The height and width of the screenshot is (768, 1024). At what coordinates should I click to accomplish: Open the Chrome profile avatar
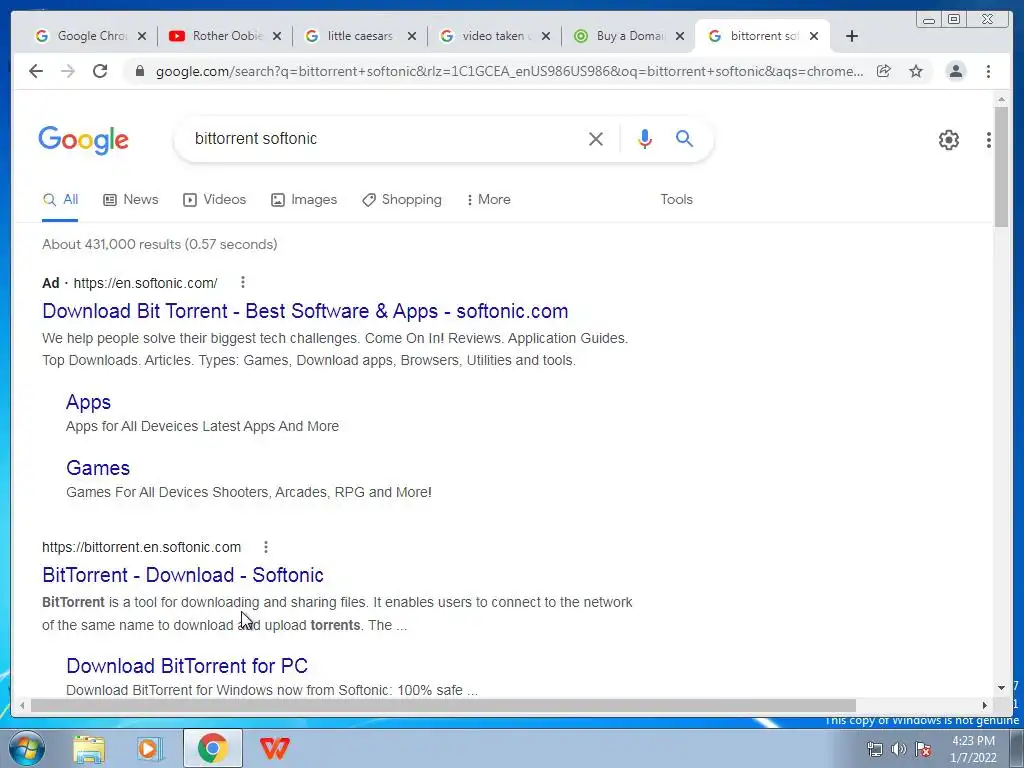[956, 71]
